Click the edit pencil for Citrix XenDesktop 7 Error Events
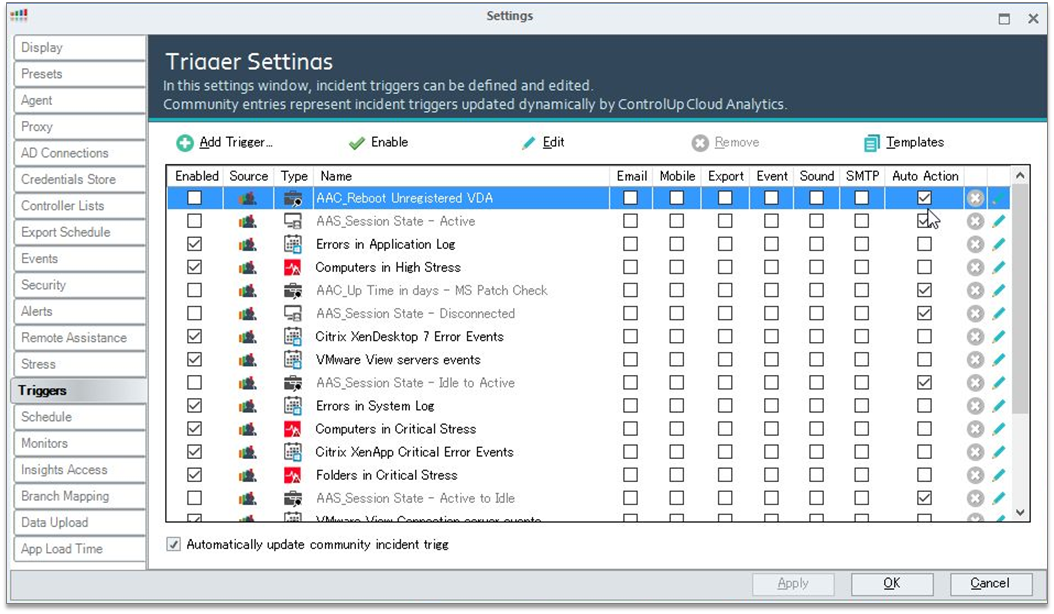Screen dimensions: 1054x614 click(x=999, y=336)
